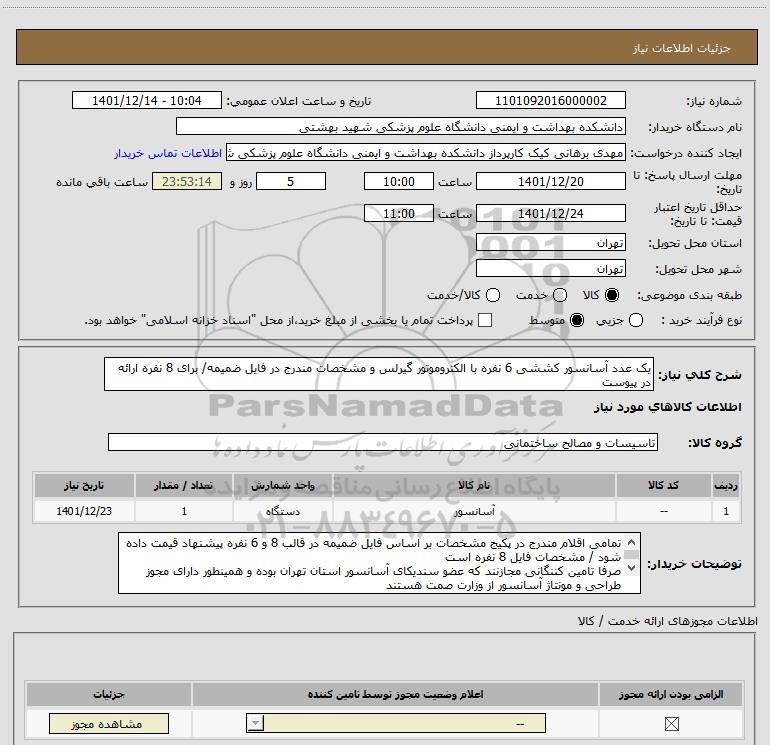
Task: Click the ردیف column header
Action: (x=726, y=485)
